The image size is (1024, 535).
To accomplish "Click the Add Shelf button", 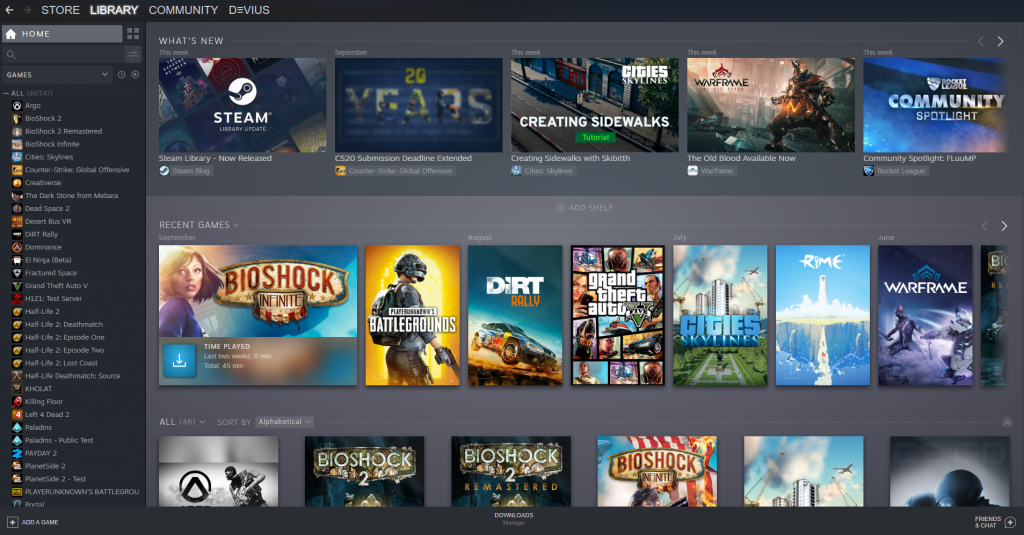I will (x=585, y=208).
